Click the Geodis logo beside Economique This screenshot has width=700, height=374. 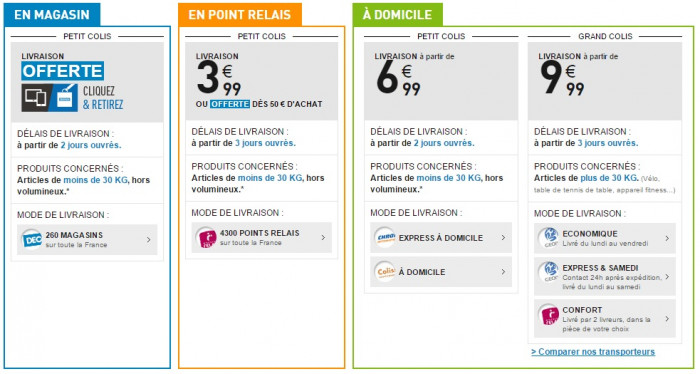(x=549, y=238)
